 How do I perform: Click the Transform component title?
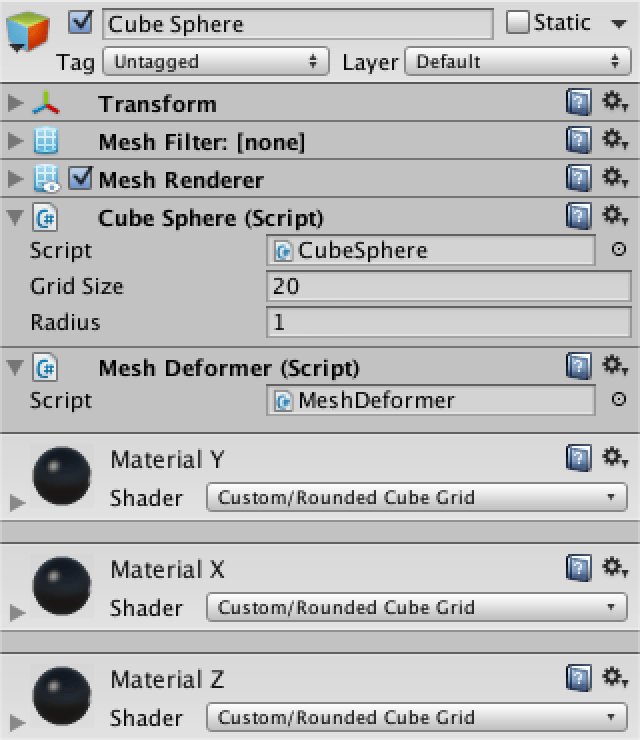coord(157,104)
